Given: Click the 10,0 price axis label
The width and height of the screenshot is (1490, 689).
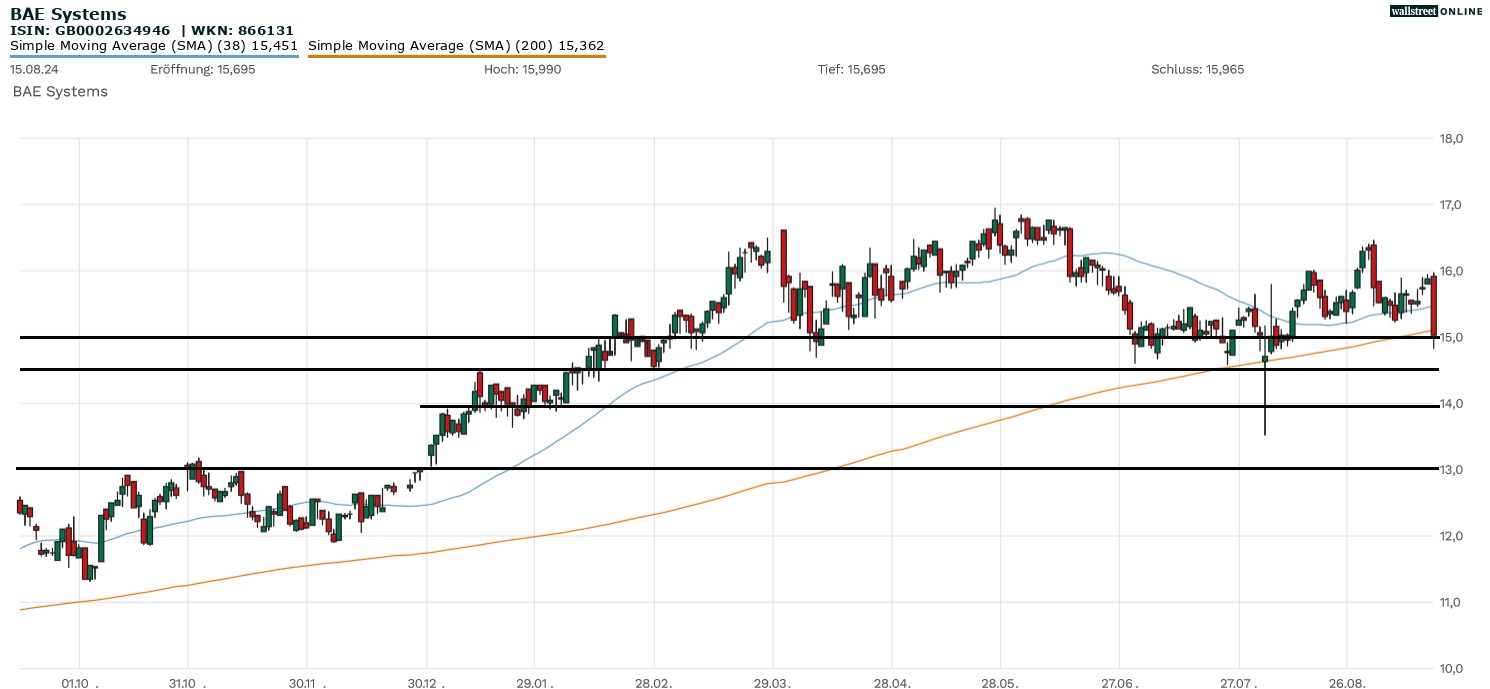Looking at the screenshot, I should 1450,668.
